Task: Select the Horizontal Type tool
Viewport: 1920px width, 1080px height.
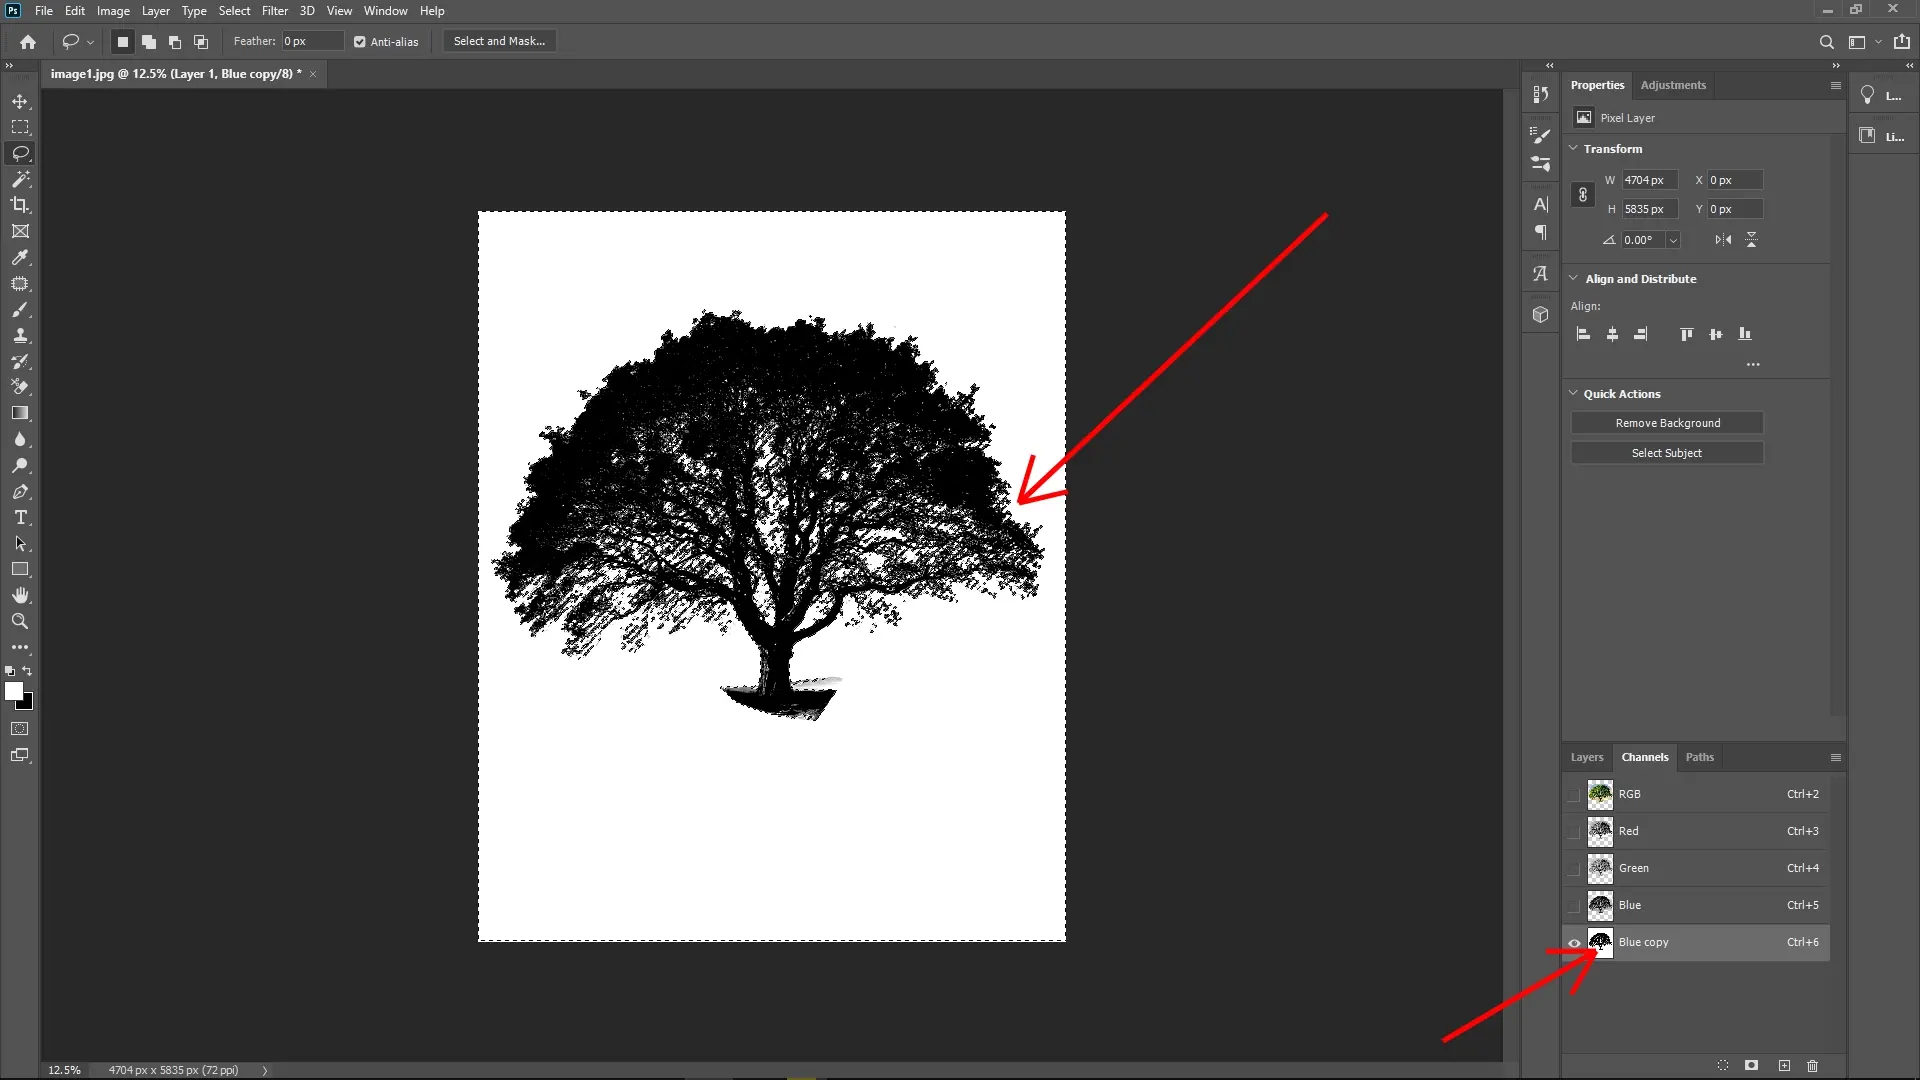Action: (x=20, y=518)
